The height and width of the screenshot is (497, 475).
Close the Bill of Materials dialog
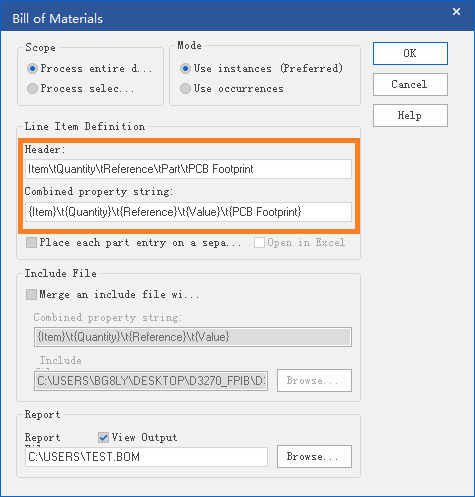coord(456,12)
